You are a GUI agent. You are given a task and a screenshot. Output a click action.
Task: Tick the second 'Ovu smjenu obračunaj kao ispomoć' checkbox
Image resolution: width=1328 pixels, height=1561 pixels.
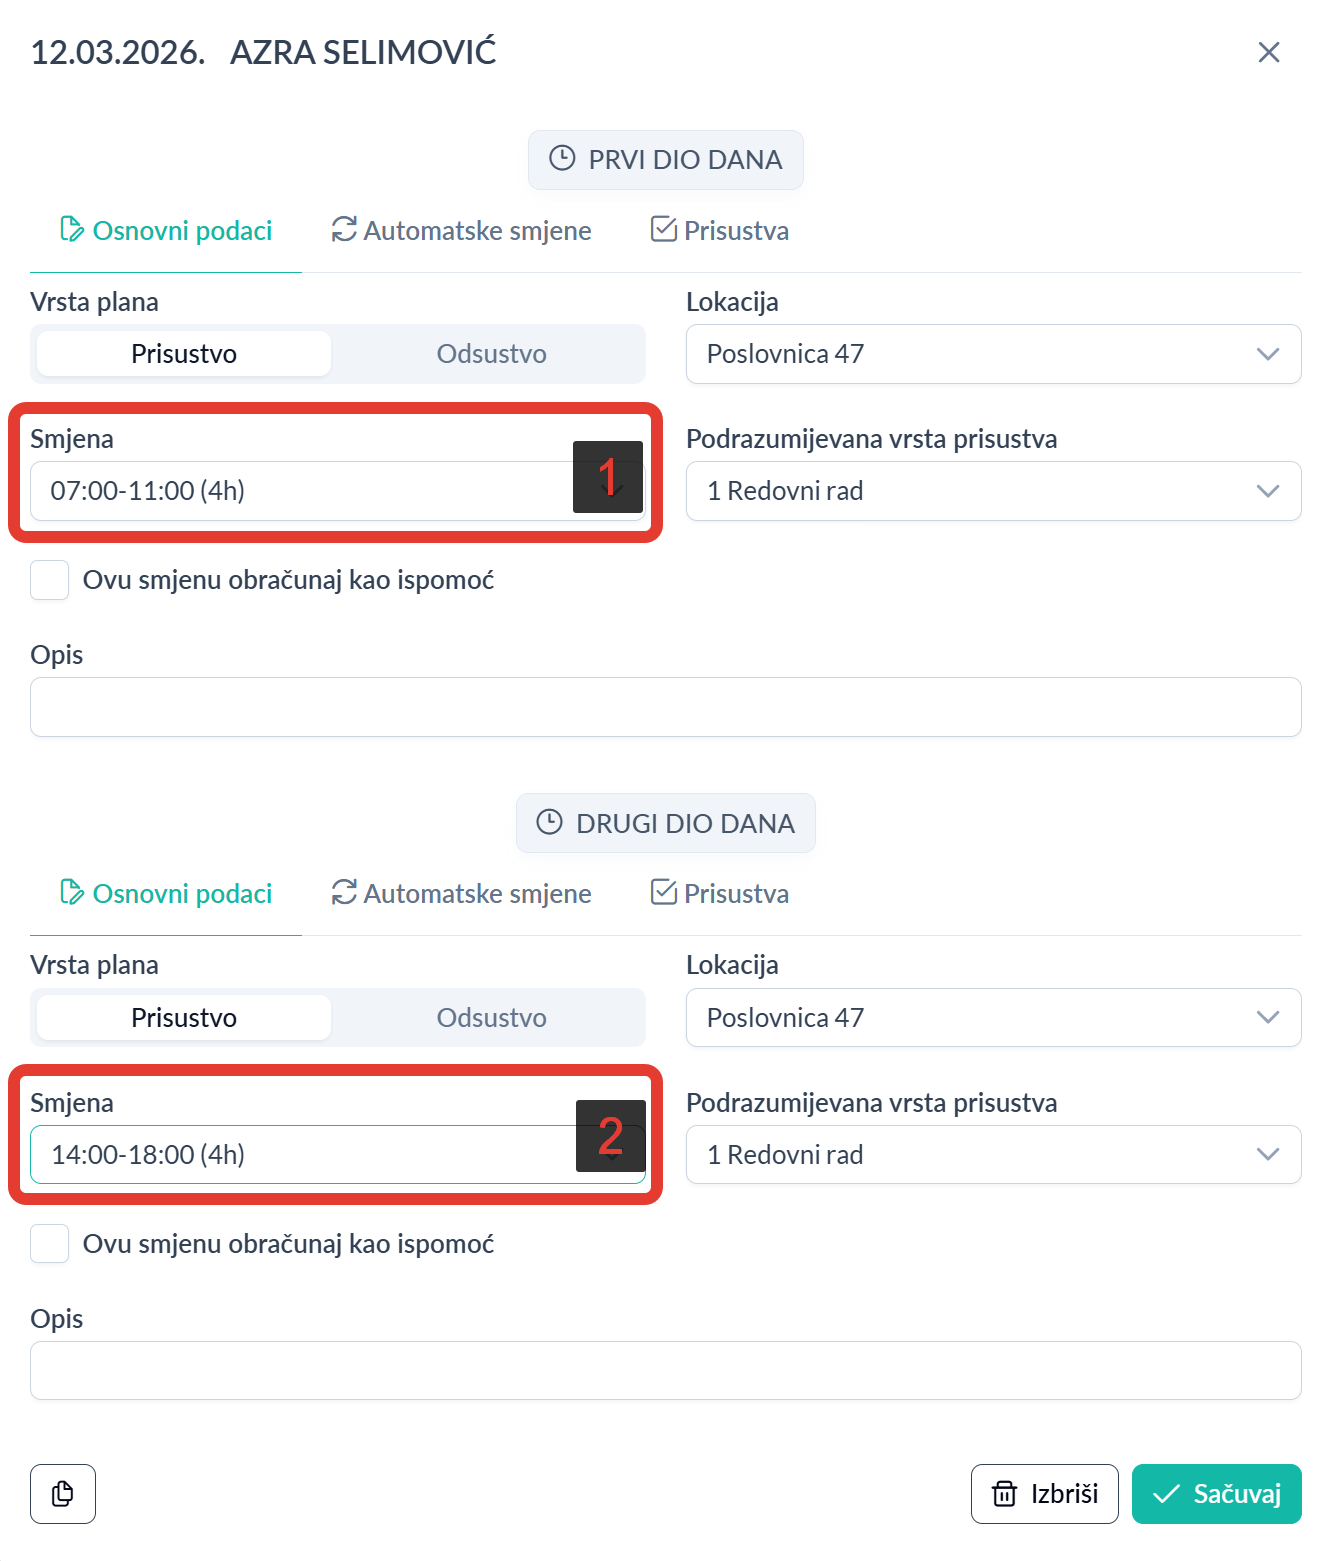pos(50,1243)
